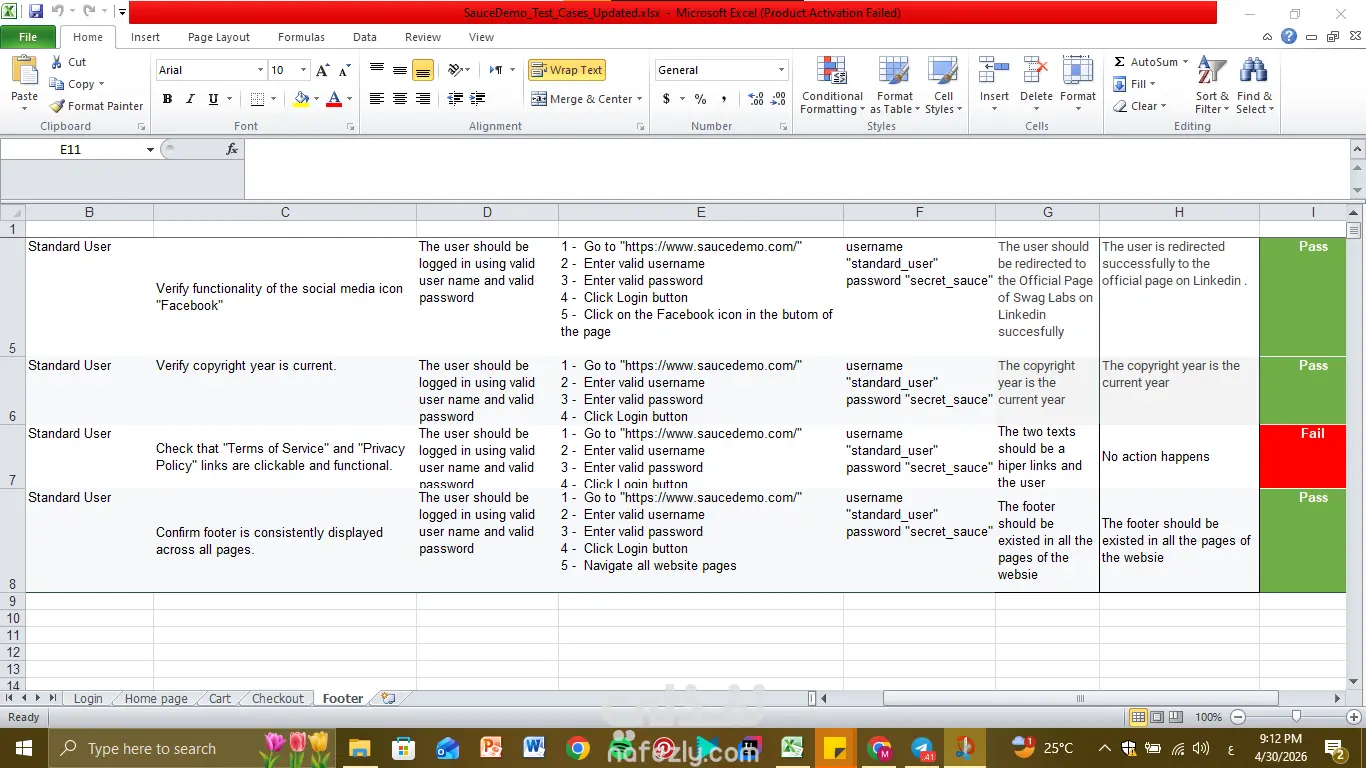Screen dimensions: 1366x768
Task: Open the Checkout sheet tab
Action: click(x=278, y=698)
